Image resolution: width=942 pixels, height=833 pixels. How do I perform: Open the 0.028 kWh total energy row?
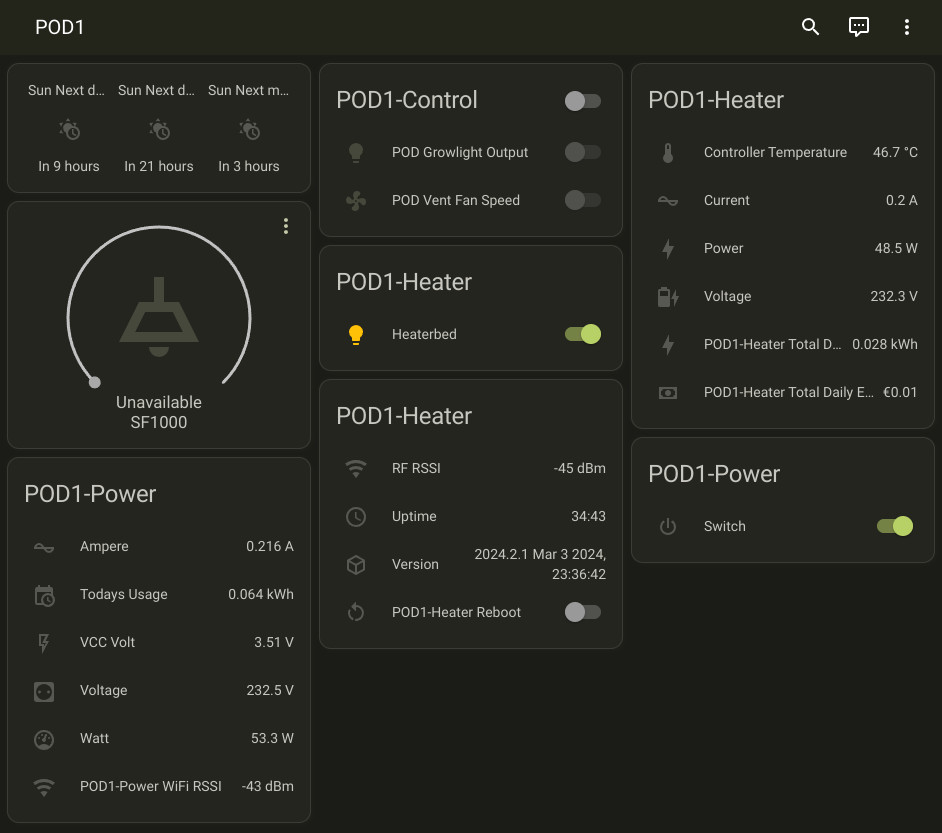[783, 344]
